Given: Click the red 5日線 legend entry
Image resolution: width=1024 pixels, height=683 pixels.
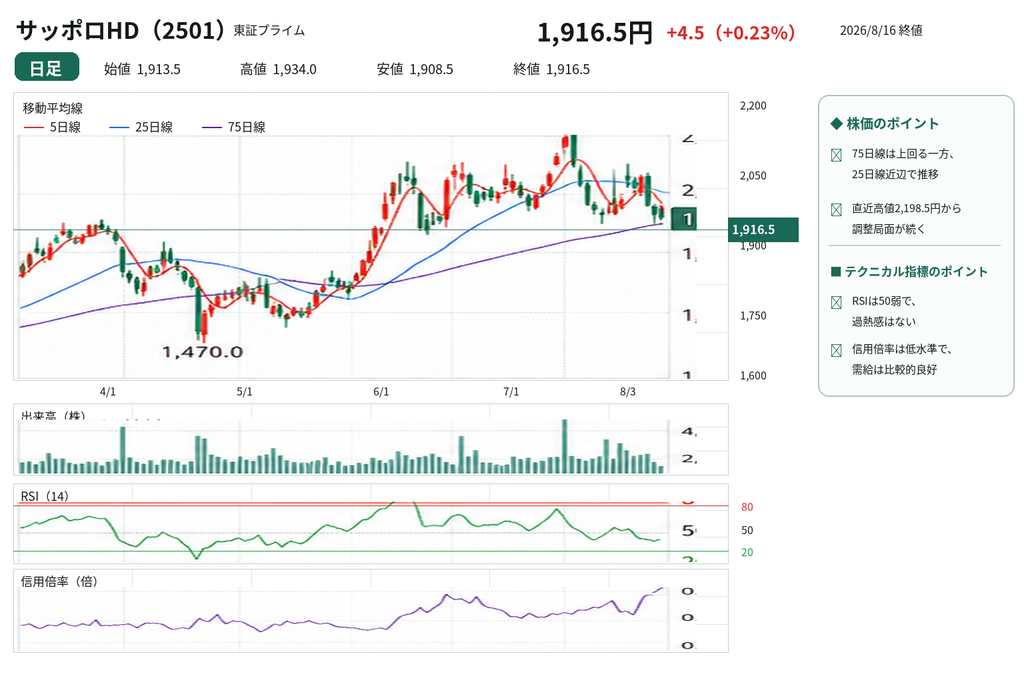Looking at the screenshot, I should click(52, 127).
